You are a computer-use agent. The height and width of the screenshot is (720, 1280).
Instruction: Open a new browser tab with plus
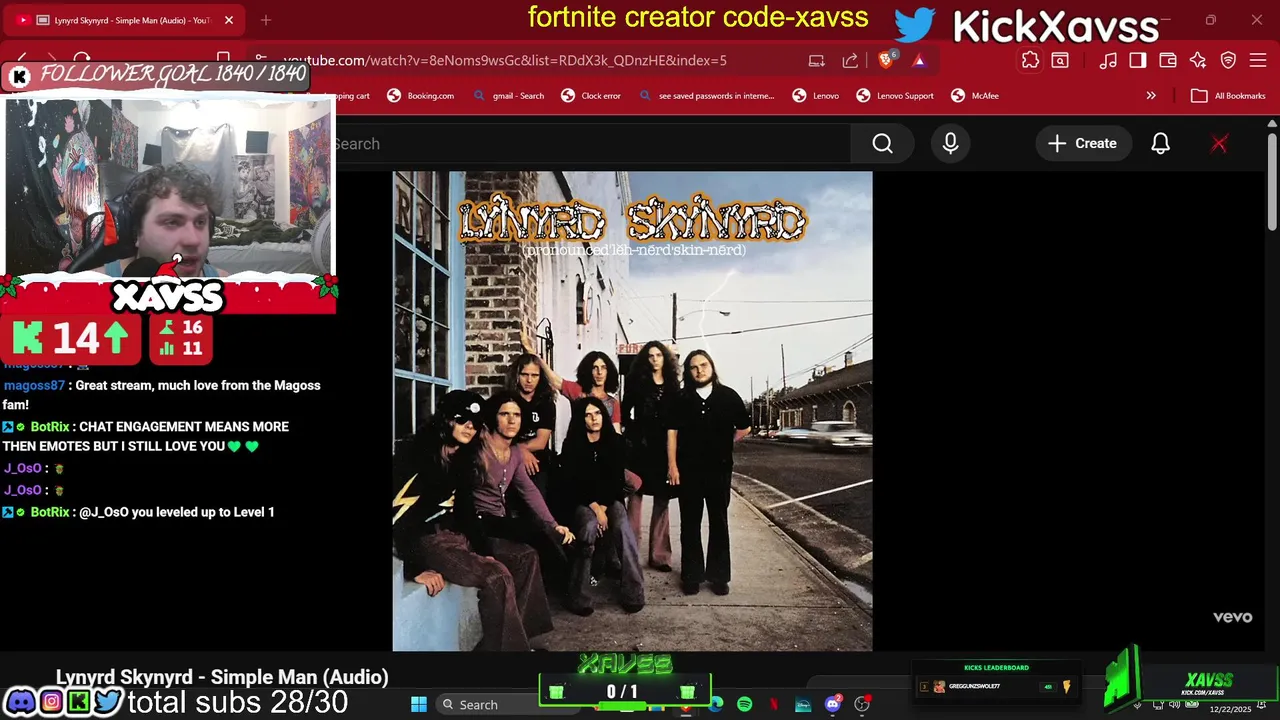click(x=266, y=20)
